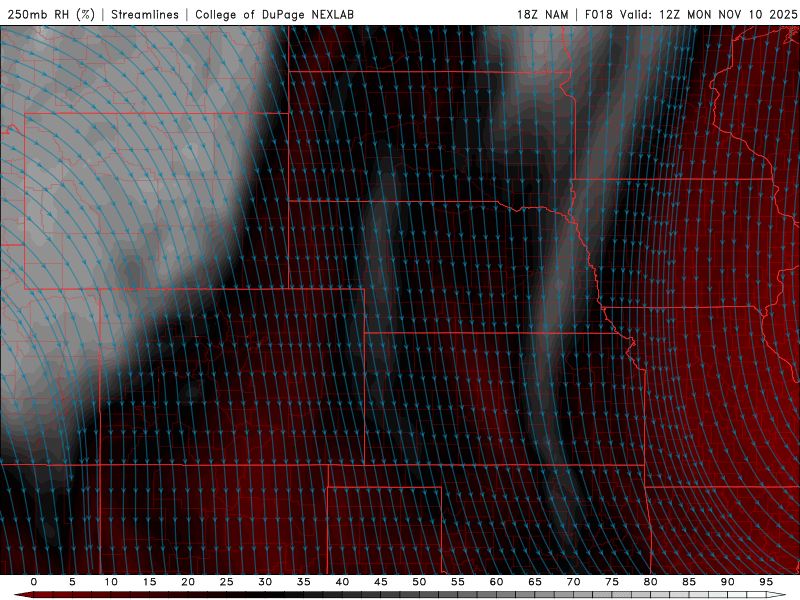Viewport: 800px width, 600px height.
Task: Click the colorbar label '15'
Action: click(x=149, y=582)
